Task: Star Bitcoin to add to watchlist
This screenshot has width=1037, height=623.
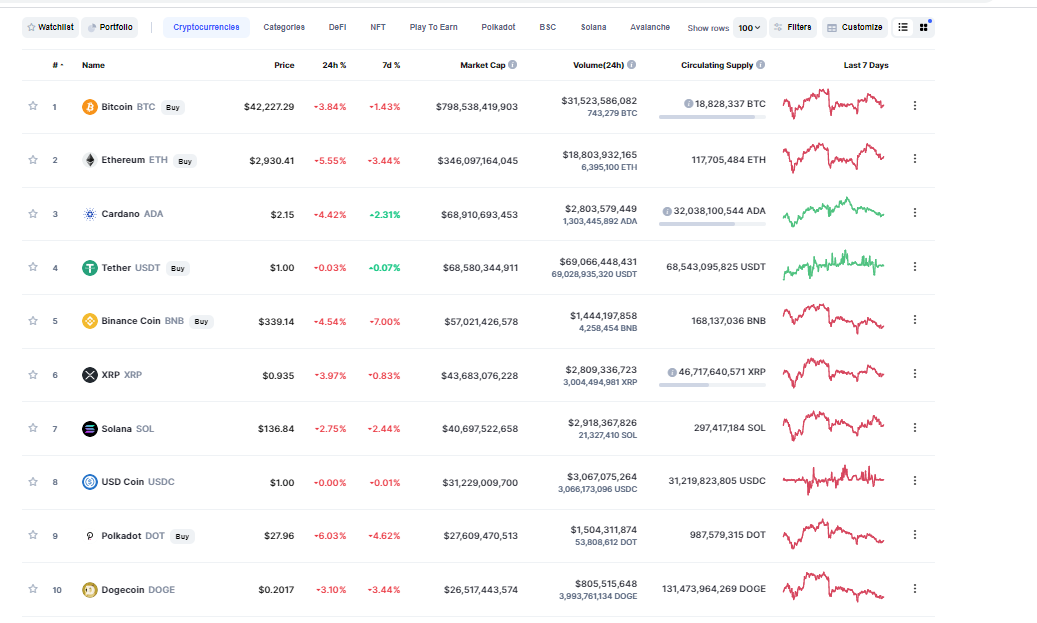Action: coord(33,106)
